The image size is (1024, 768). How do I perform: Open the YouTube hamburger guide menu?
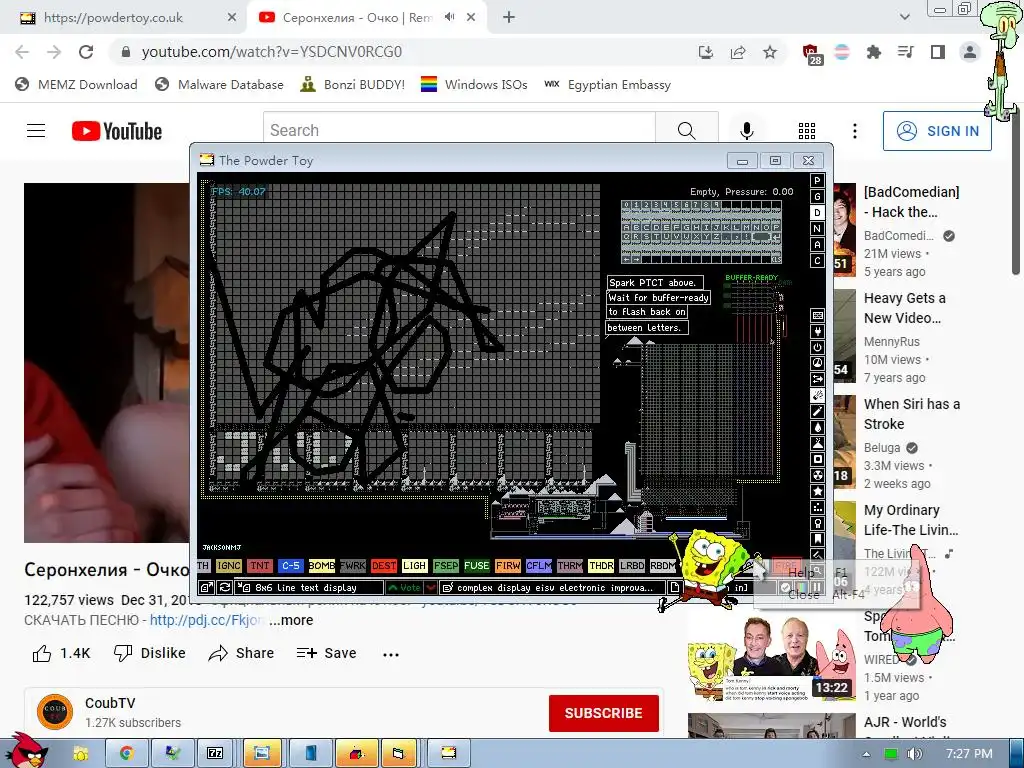(36, 131)
